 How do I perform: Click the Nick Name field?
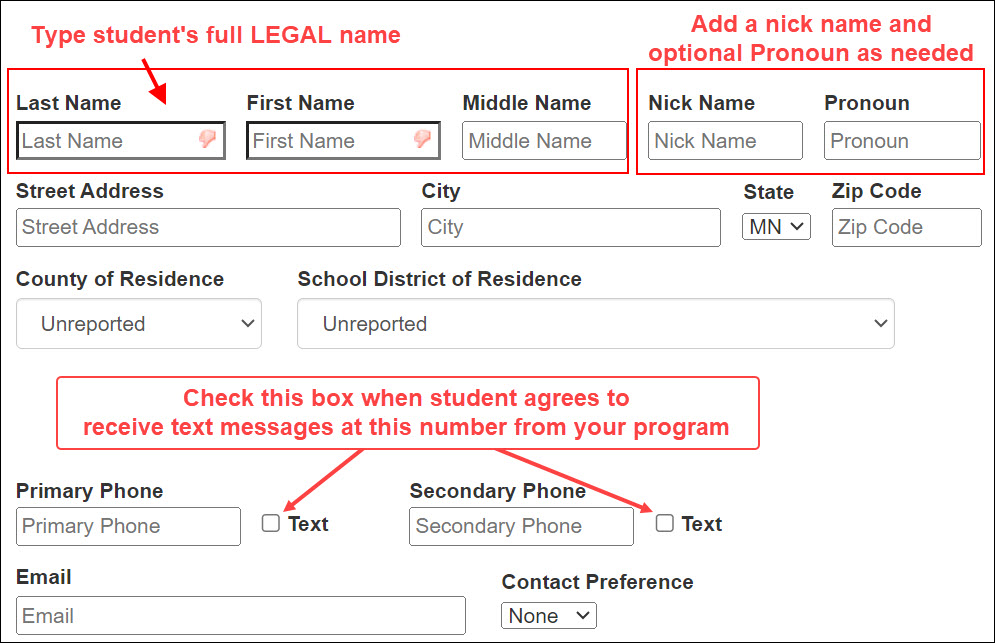tap(725, 141)
